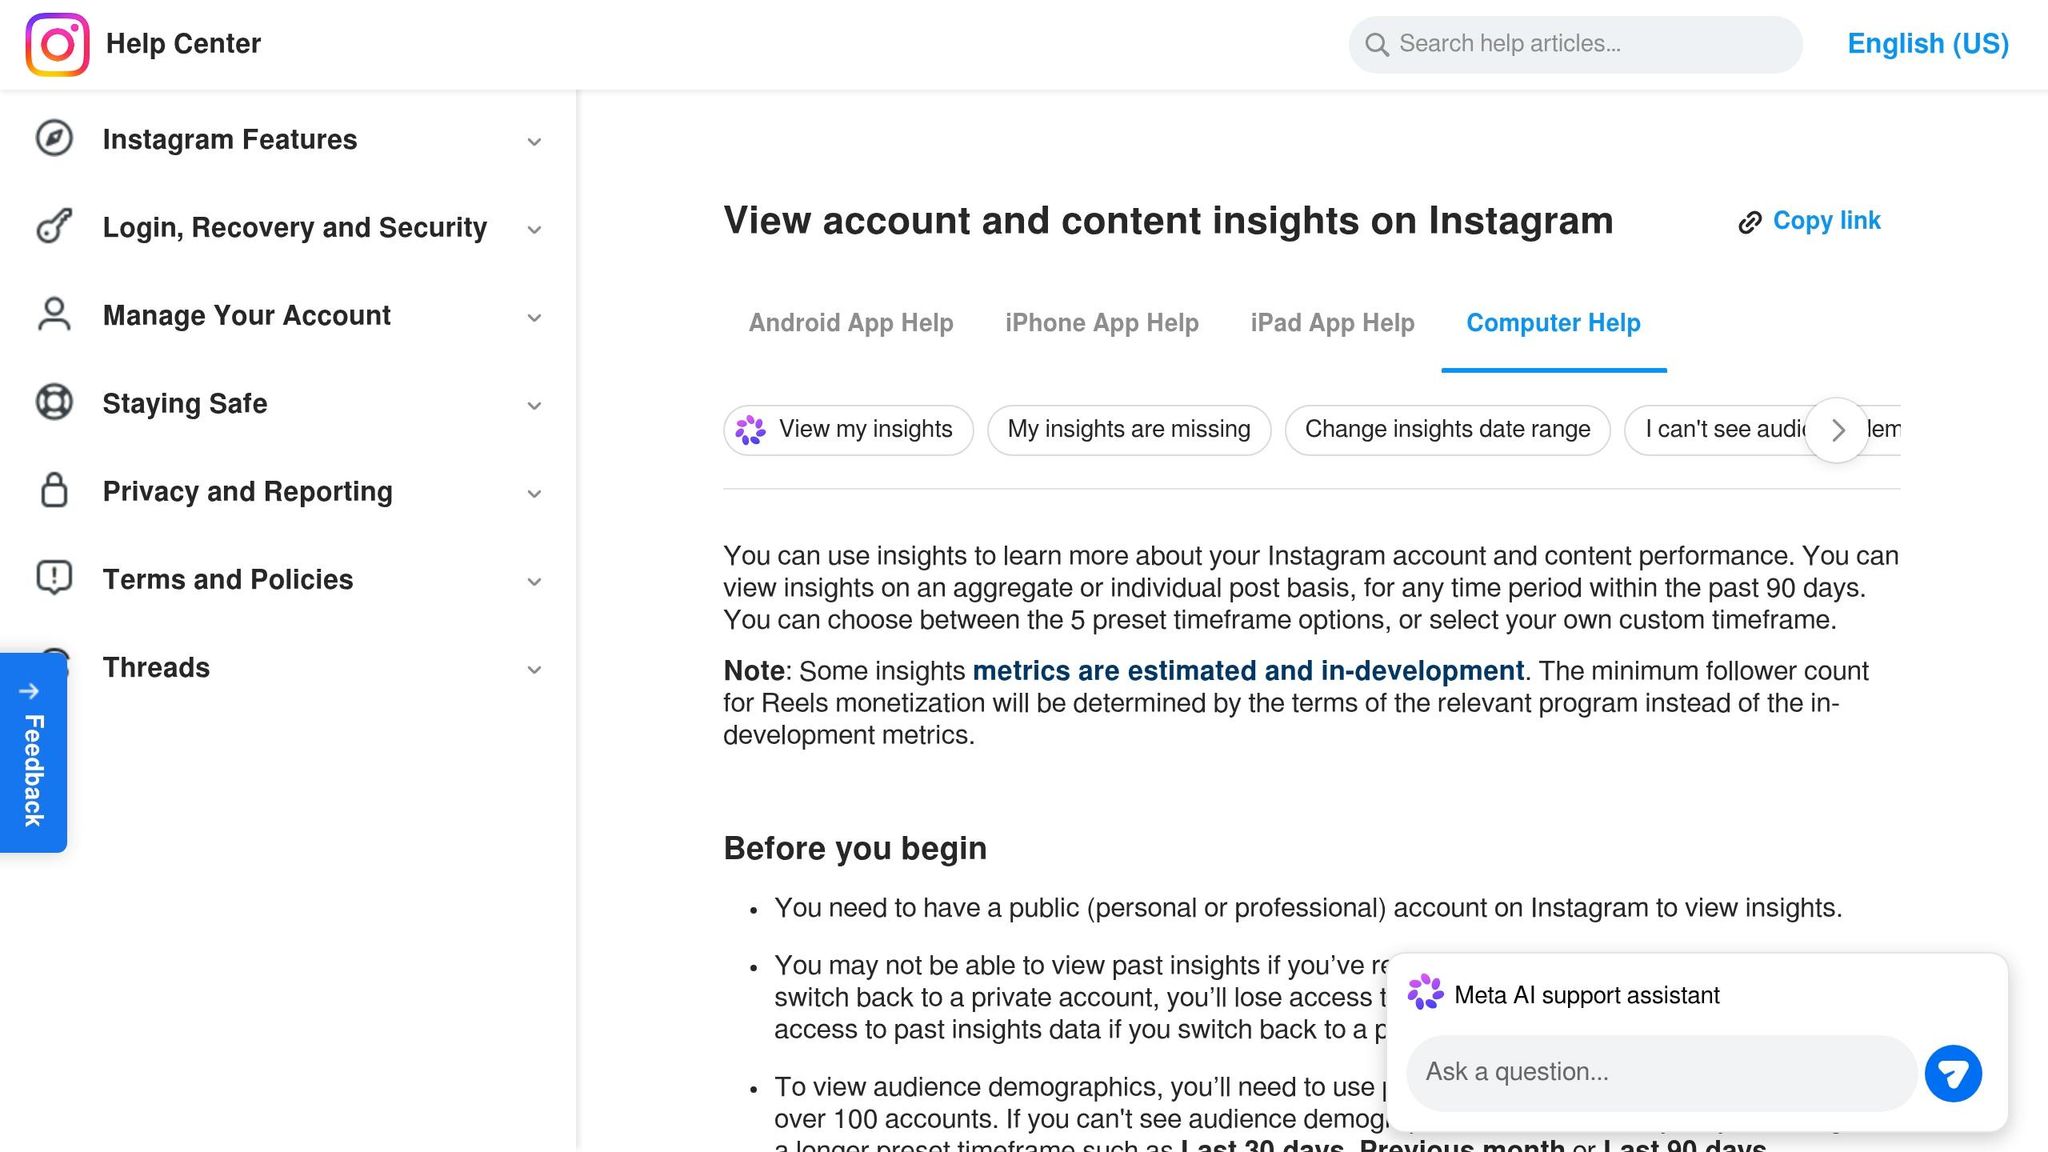Click the Meta AI logo in the support assistant panel
Screen dimensions: 2048x1152
point(1425,993)
